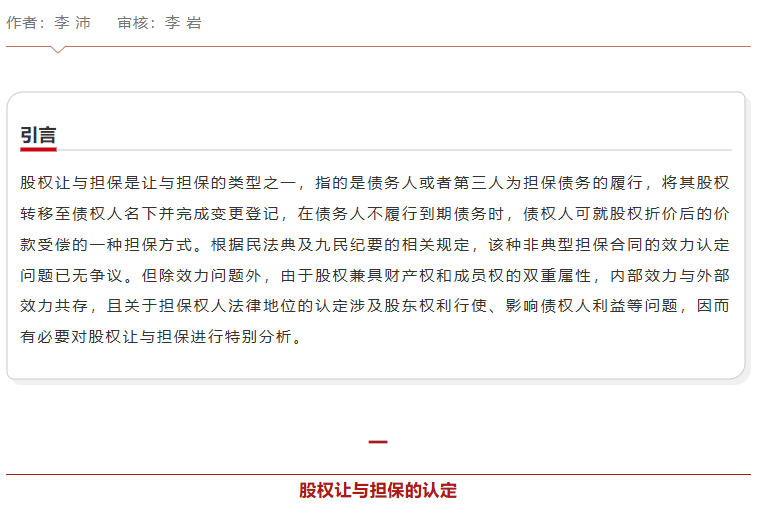The width and height of the screenshot is (774, 518).
Task: Click the red section marker 一
Action: tap(378, 442)
